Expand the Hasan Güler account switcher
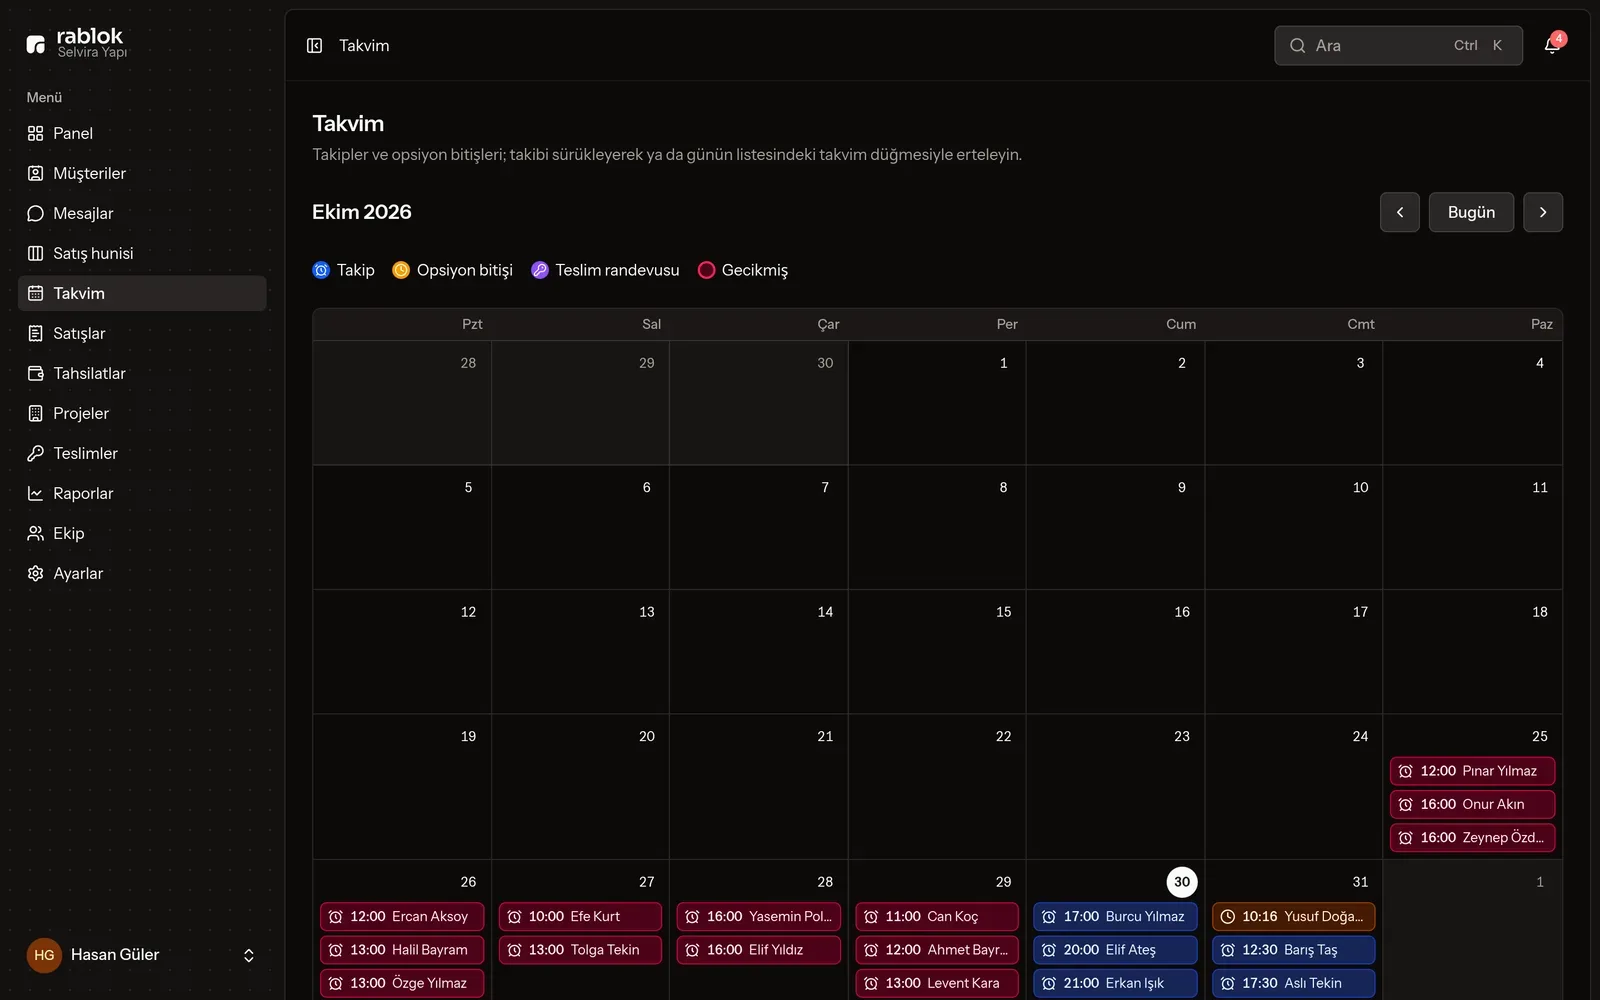 point(249,955)
